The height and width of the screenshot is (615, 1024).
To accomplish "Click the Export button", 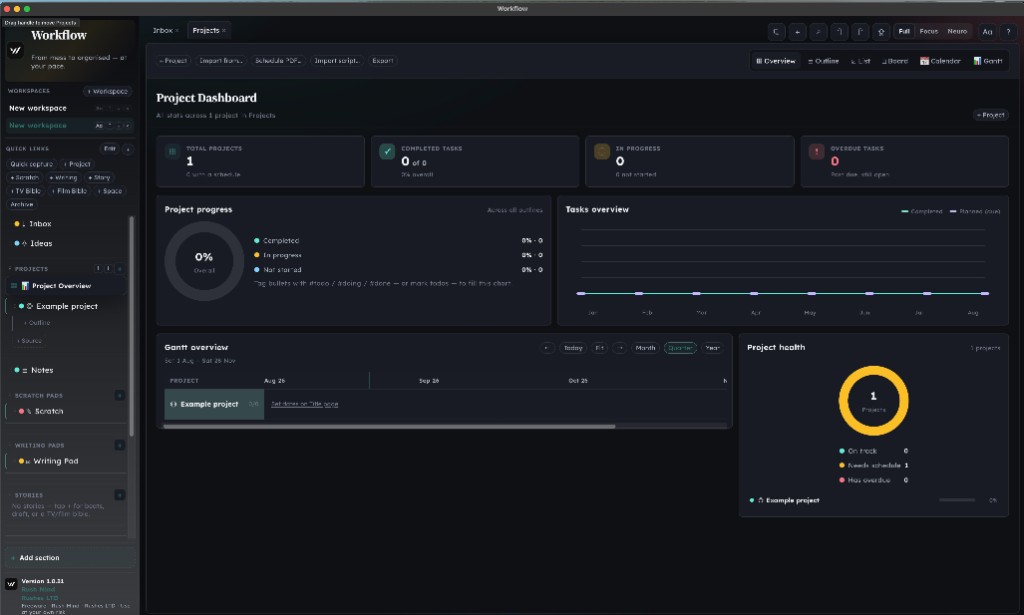I will click(x=383, y=61).
